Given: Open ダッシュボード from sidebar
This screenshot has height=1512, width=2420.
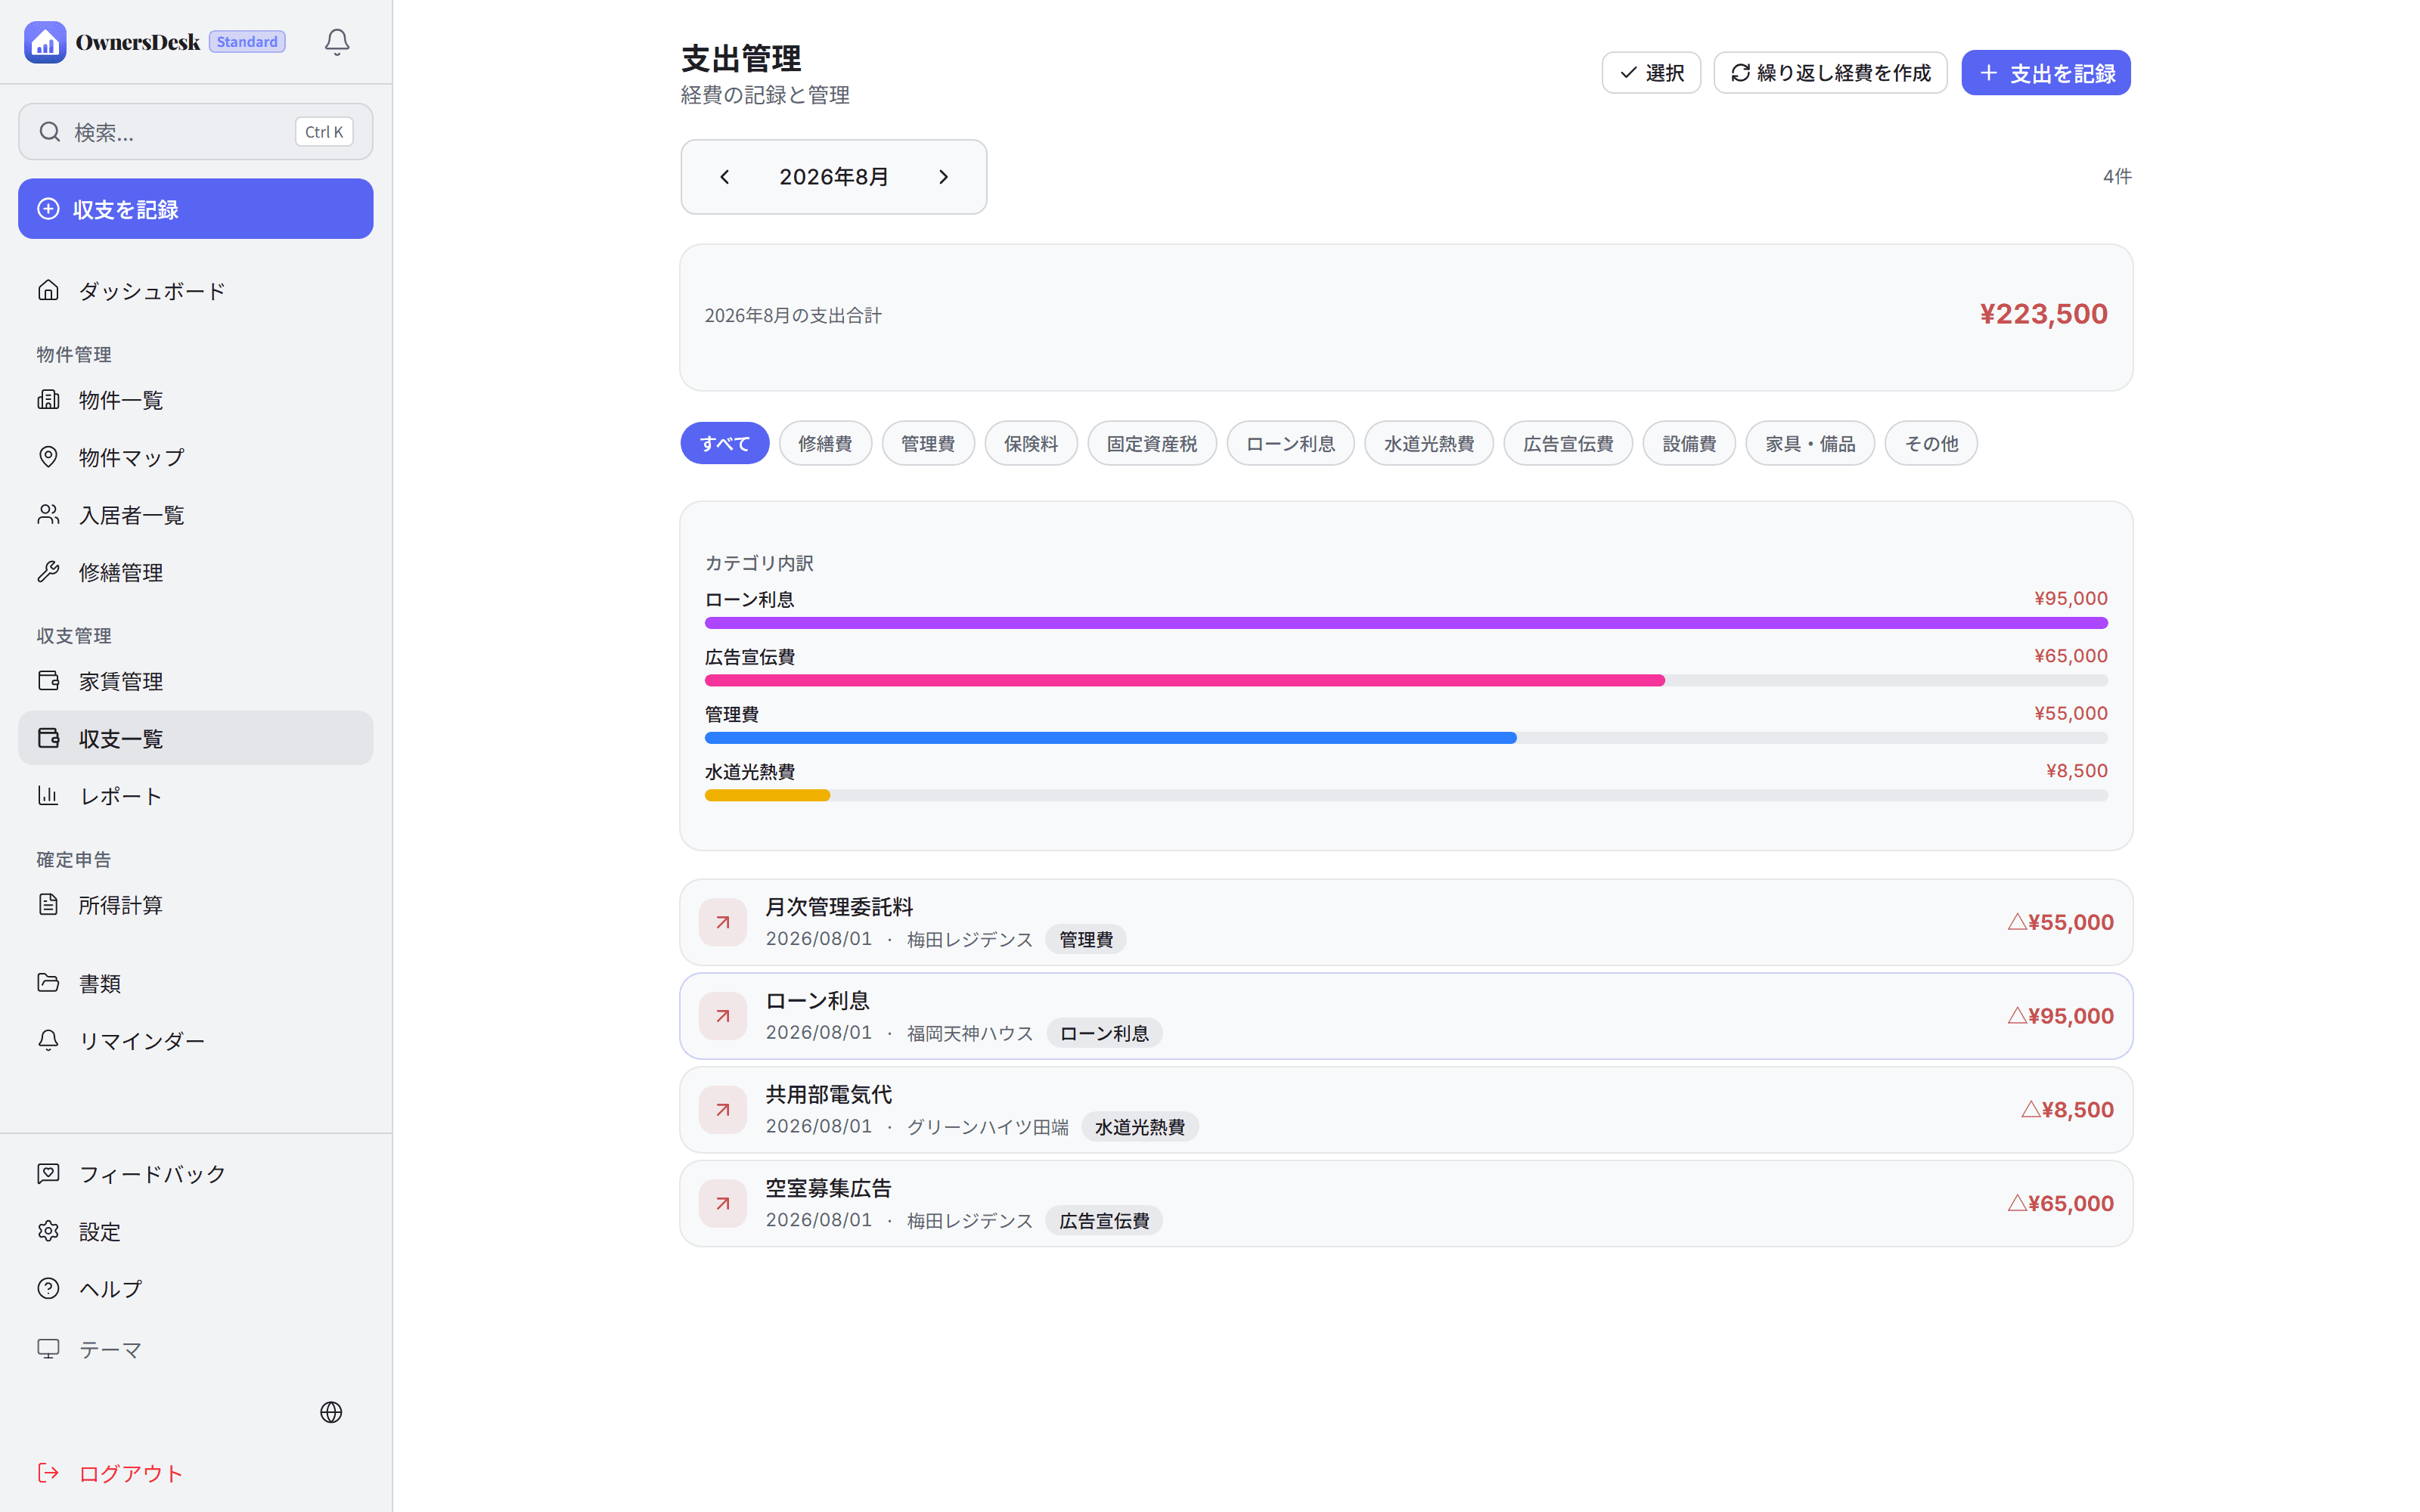Looking at the screenshot, I should [196, 291].
